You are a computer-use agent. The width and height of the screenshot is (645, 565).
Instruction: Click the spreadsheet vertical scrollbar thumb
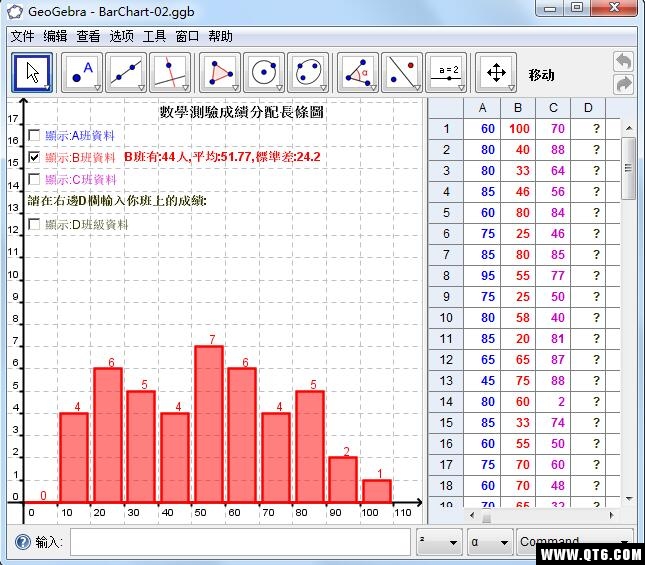coord(628,169)
